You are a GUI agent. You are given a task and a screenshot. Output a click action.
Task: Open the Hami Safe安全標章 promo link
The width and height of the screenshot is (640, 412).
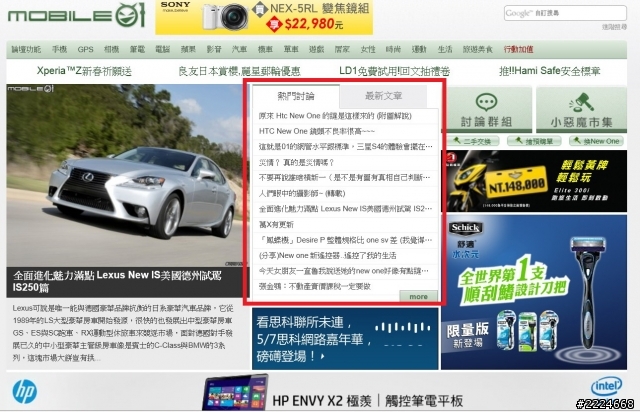(549, 71)
